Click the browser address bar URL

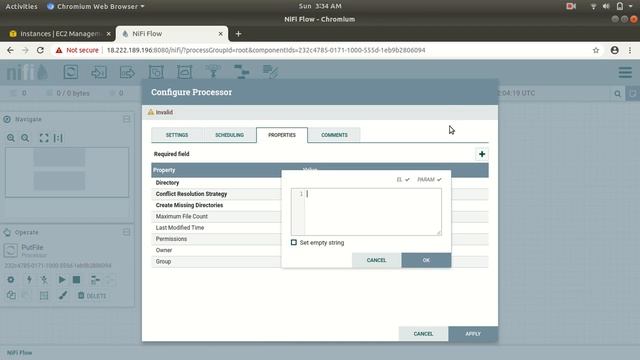pyautogui.click(x=266, y=50)
